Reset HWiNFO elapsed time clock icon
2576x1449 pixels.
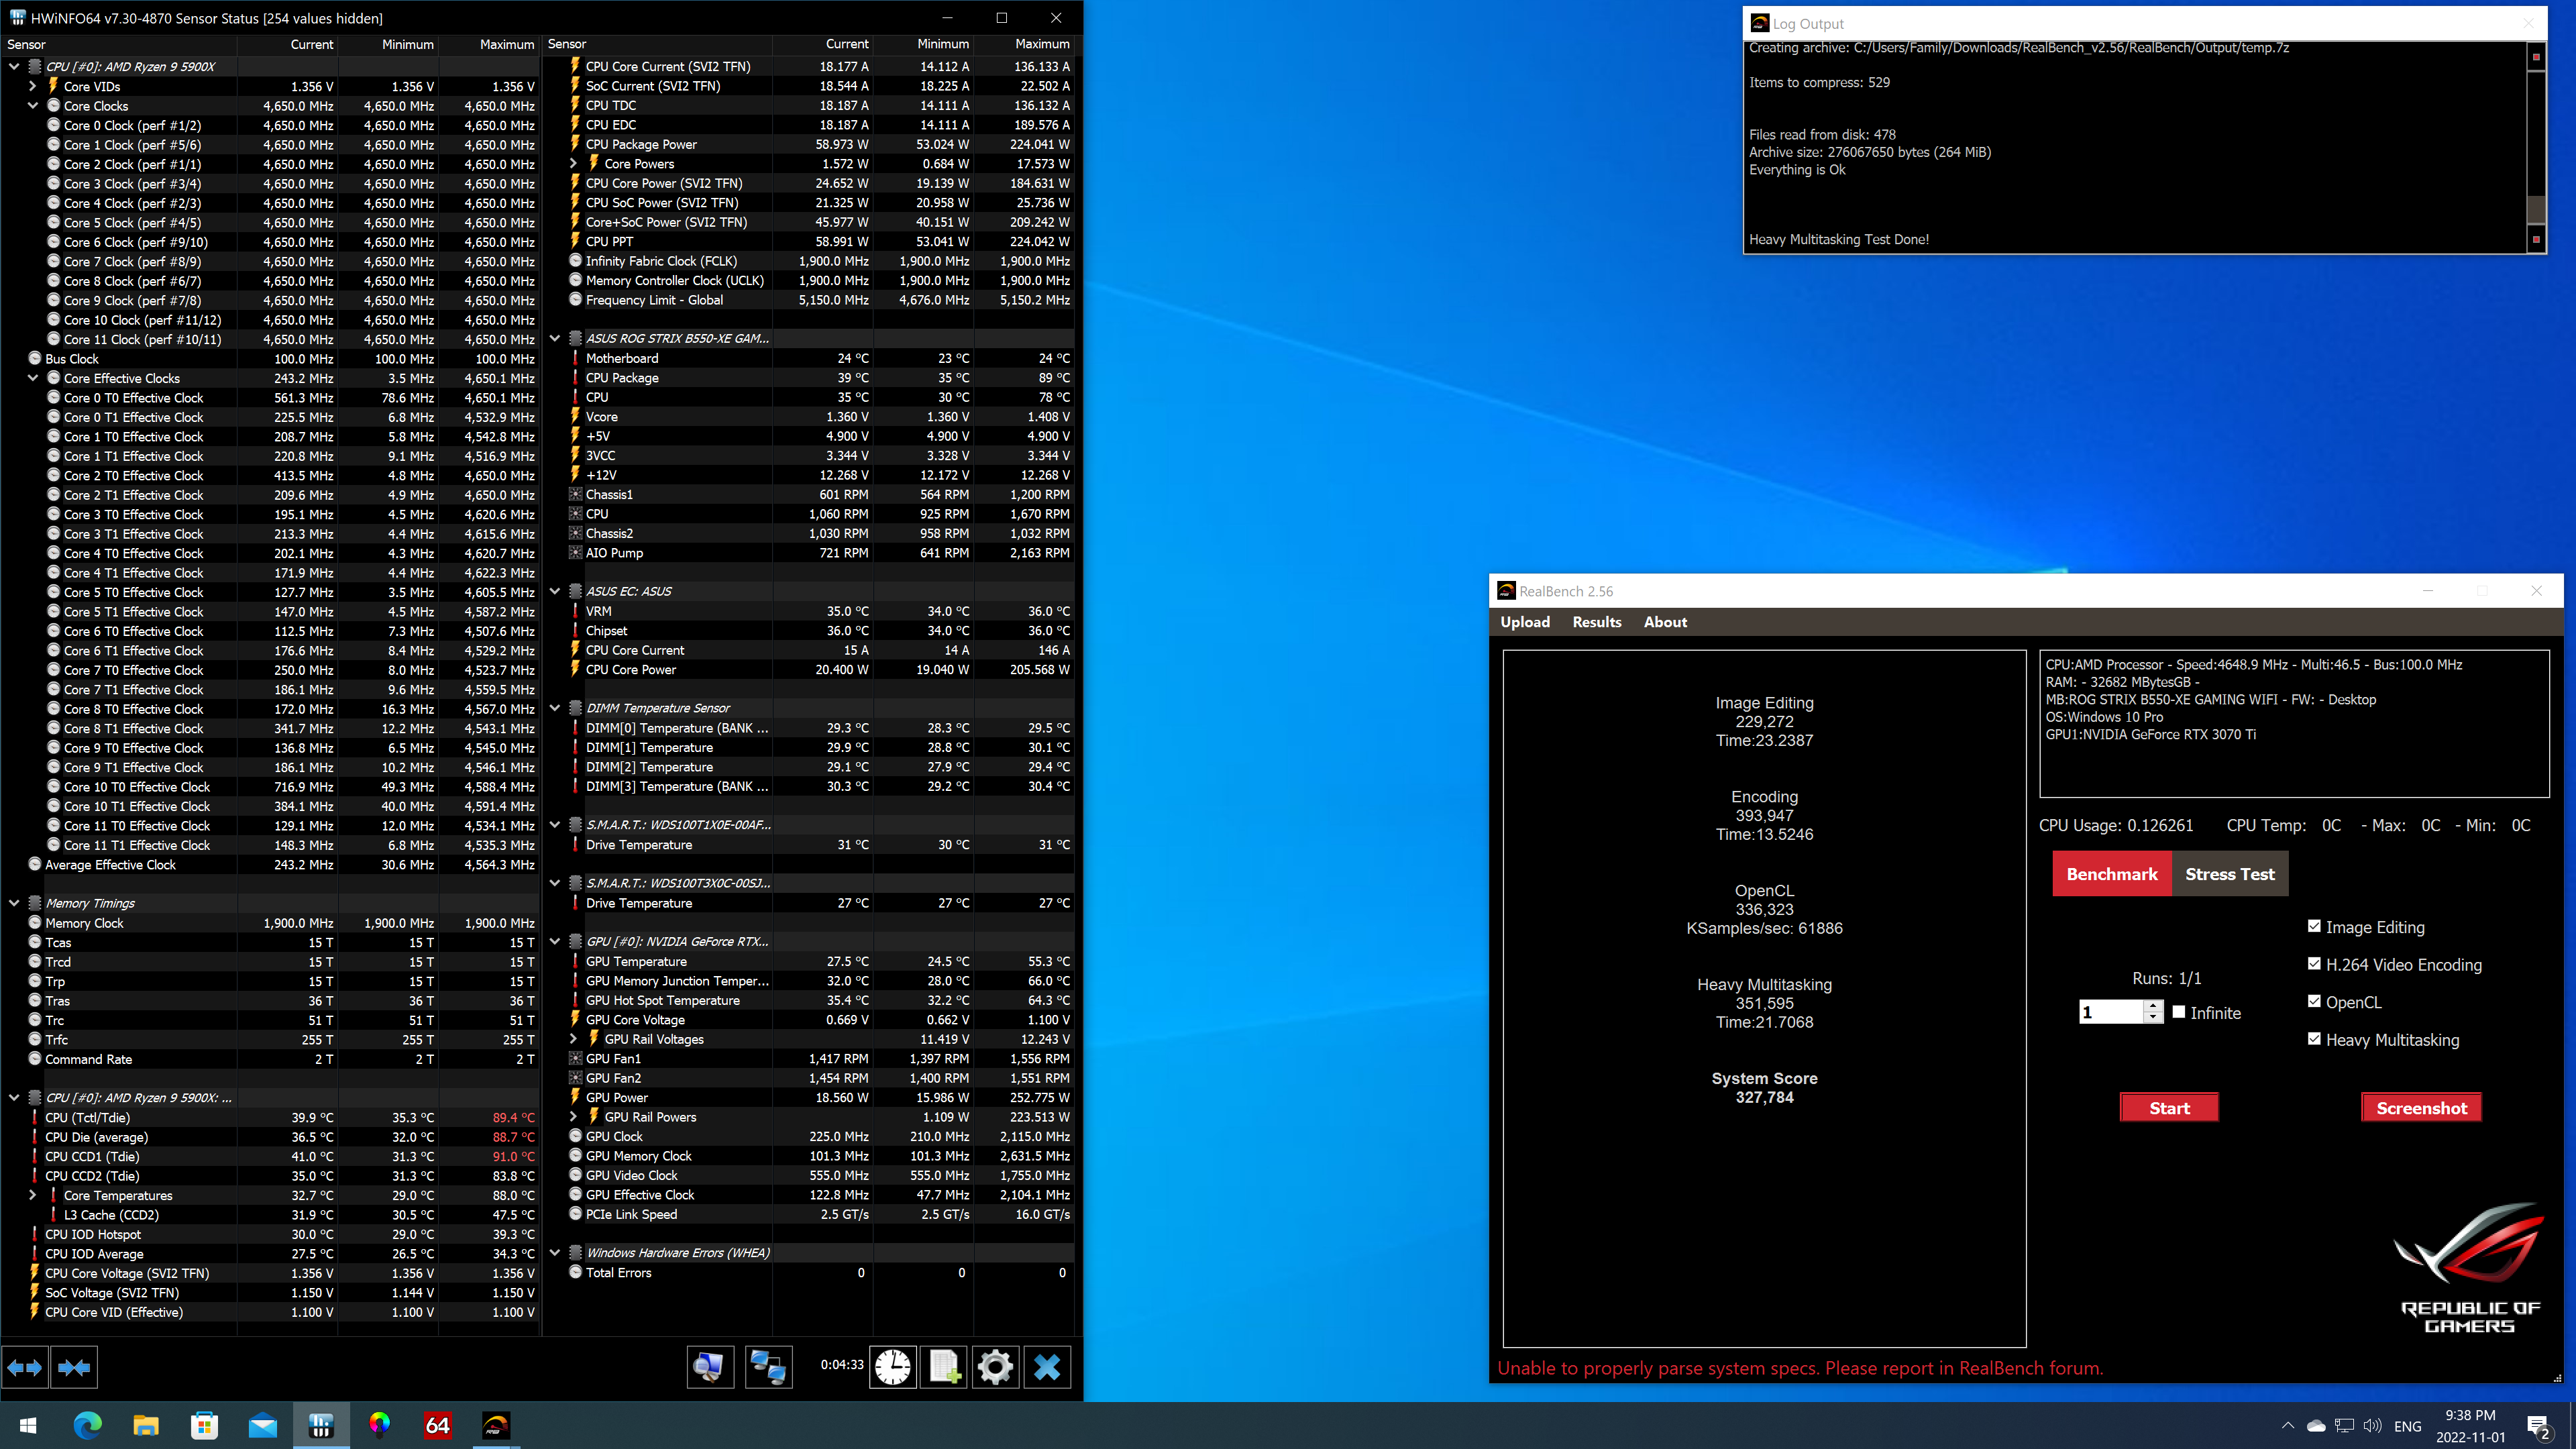pos(893,1366)
